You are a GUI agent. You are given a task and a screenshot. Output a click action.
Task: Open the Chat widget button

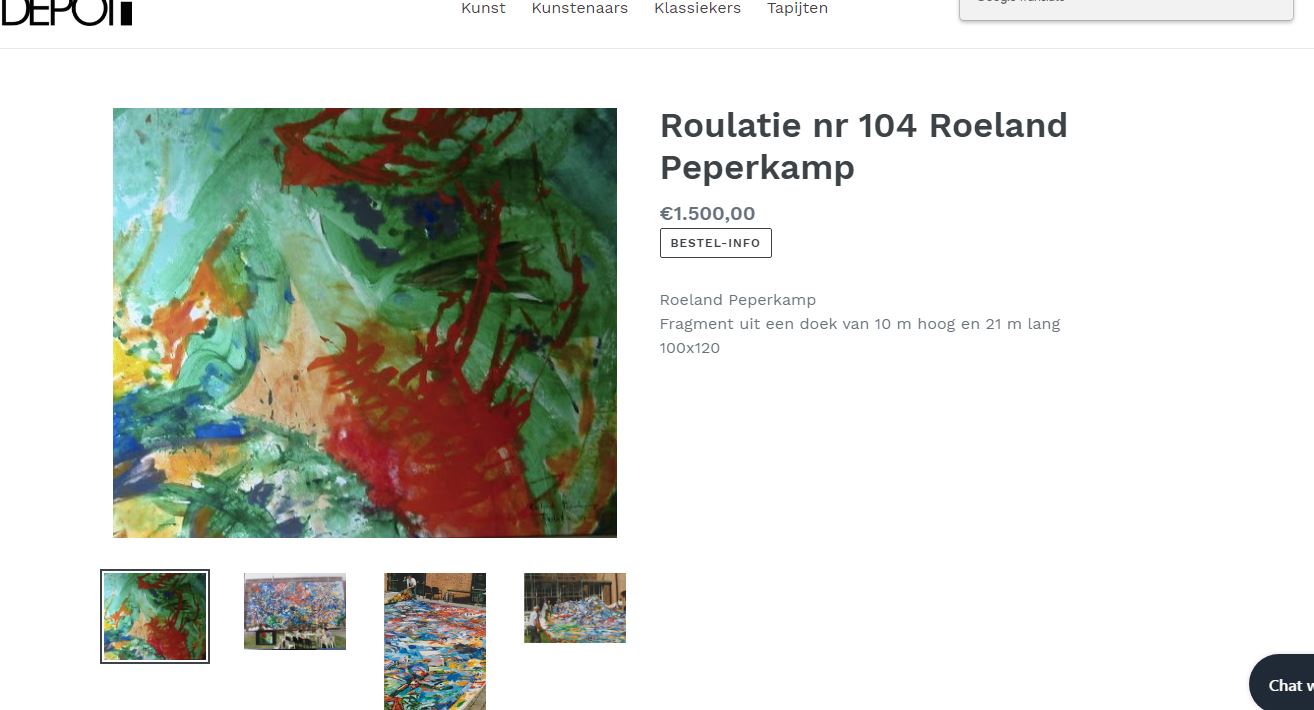coord(1282,684)
